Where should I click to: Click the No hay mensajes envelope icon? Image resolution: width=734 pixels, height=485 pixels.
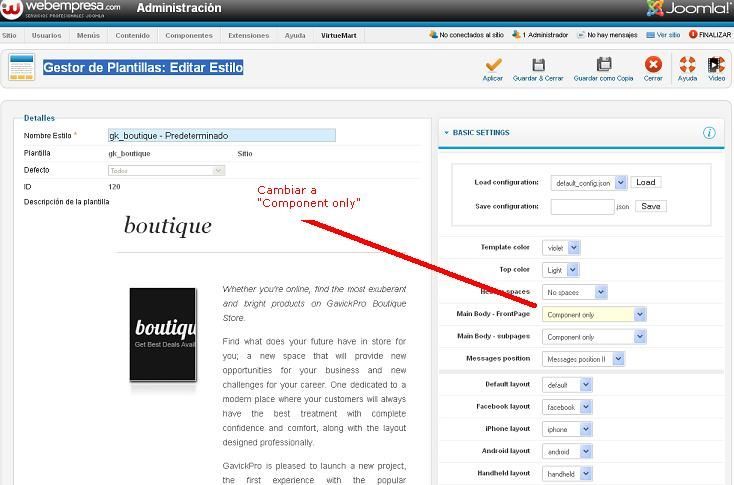tap(581, 35)
